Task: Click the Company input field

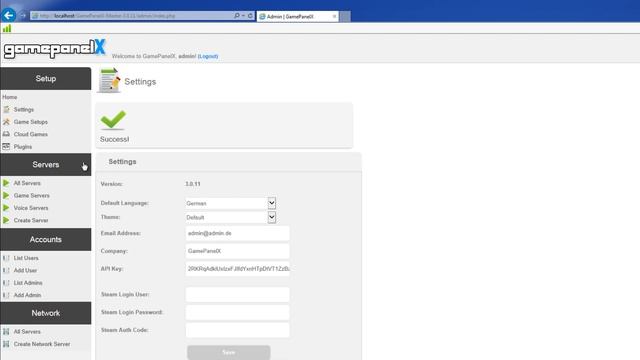Action: [x=238, y=251]
